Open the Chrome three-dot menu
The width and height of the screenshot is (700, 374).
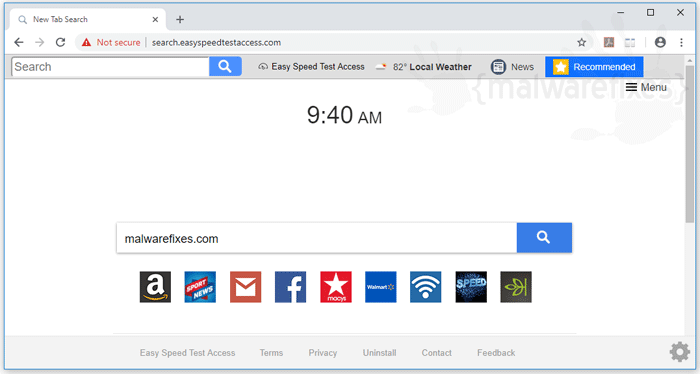681,42
